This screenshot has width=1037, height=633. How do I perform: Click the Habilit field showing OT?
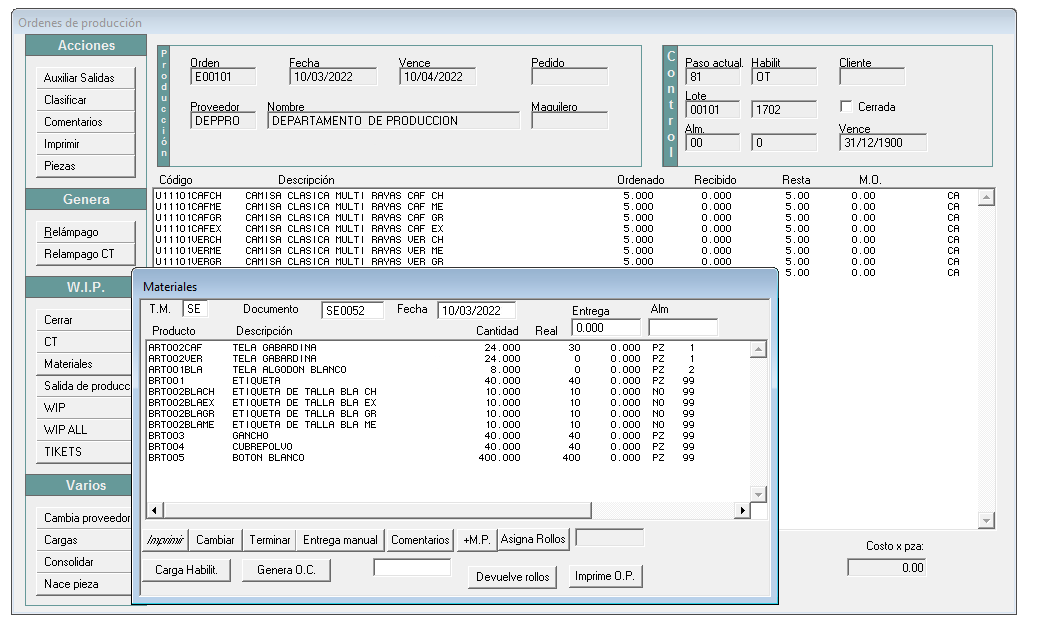point(784,77)
